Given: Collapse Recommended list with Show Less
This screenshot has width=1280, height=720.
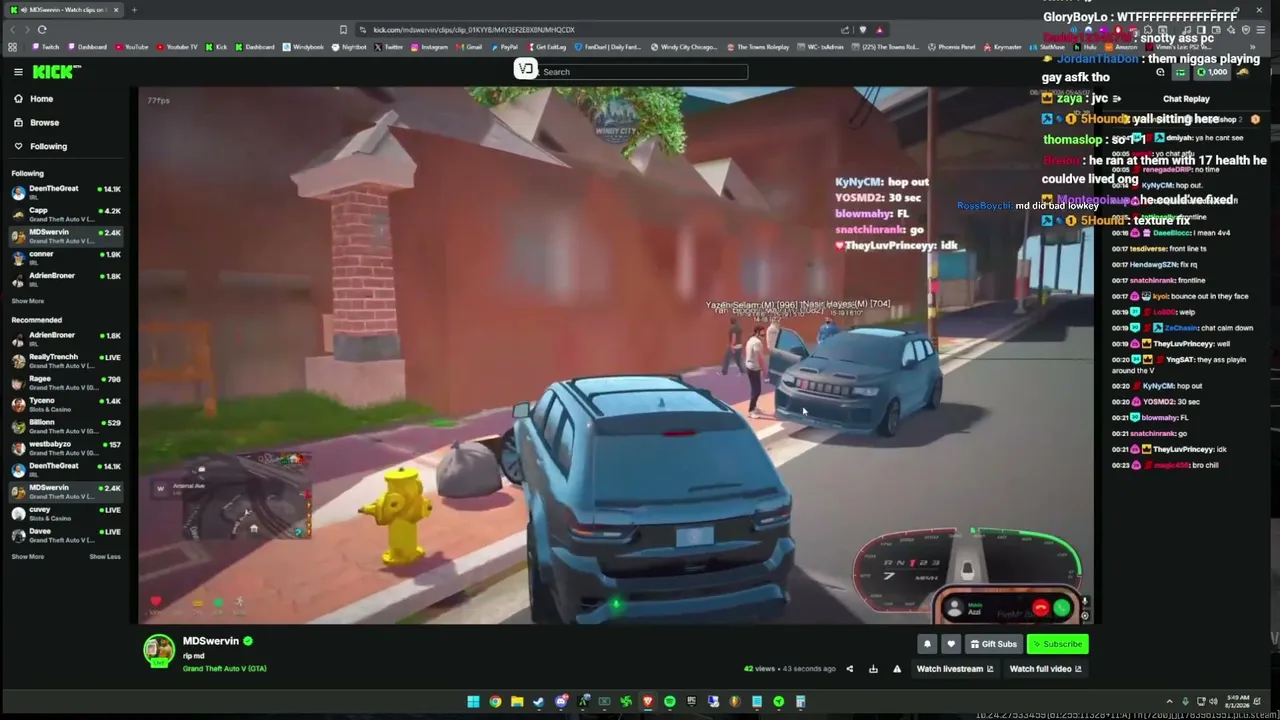Looking at the screenshot, I should [105, 557].
